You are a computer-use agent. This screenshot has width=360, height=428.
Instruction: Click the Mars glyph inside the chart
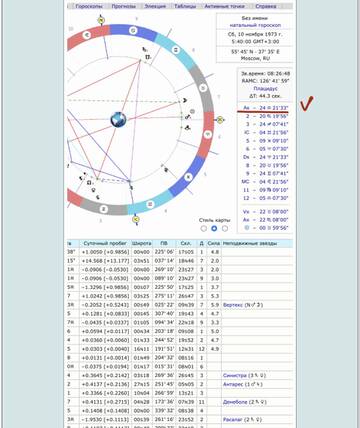[x=188, y=117]
